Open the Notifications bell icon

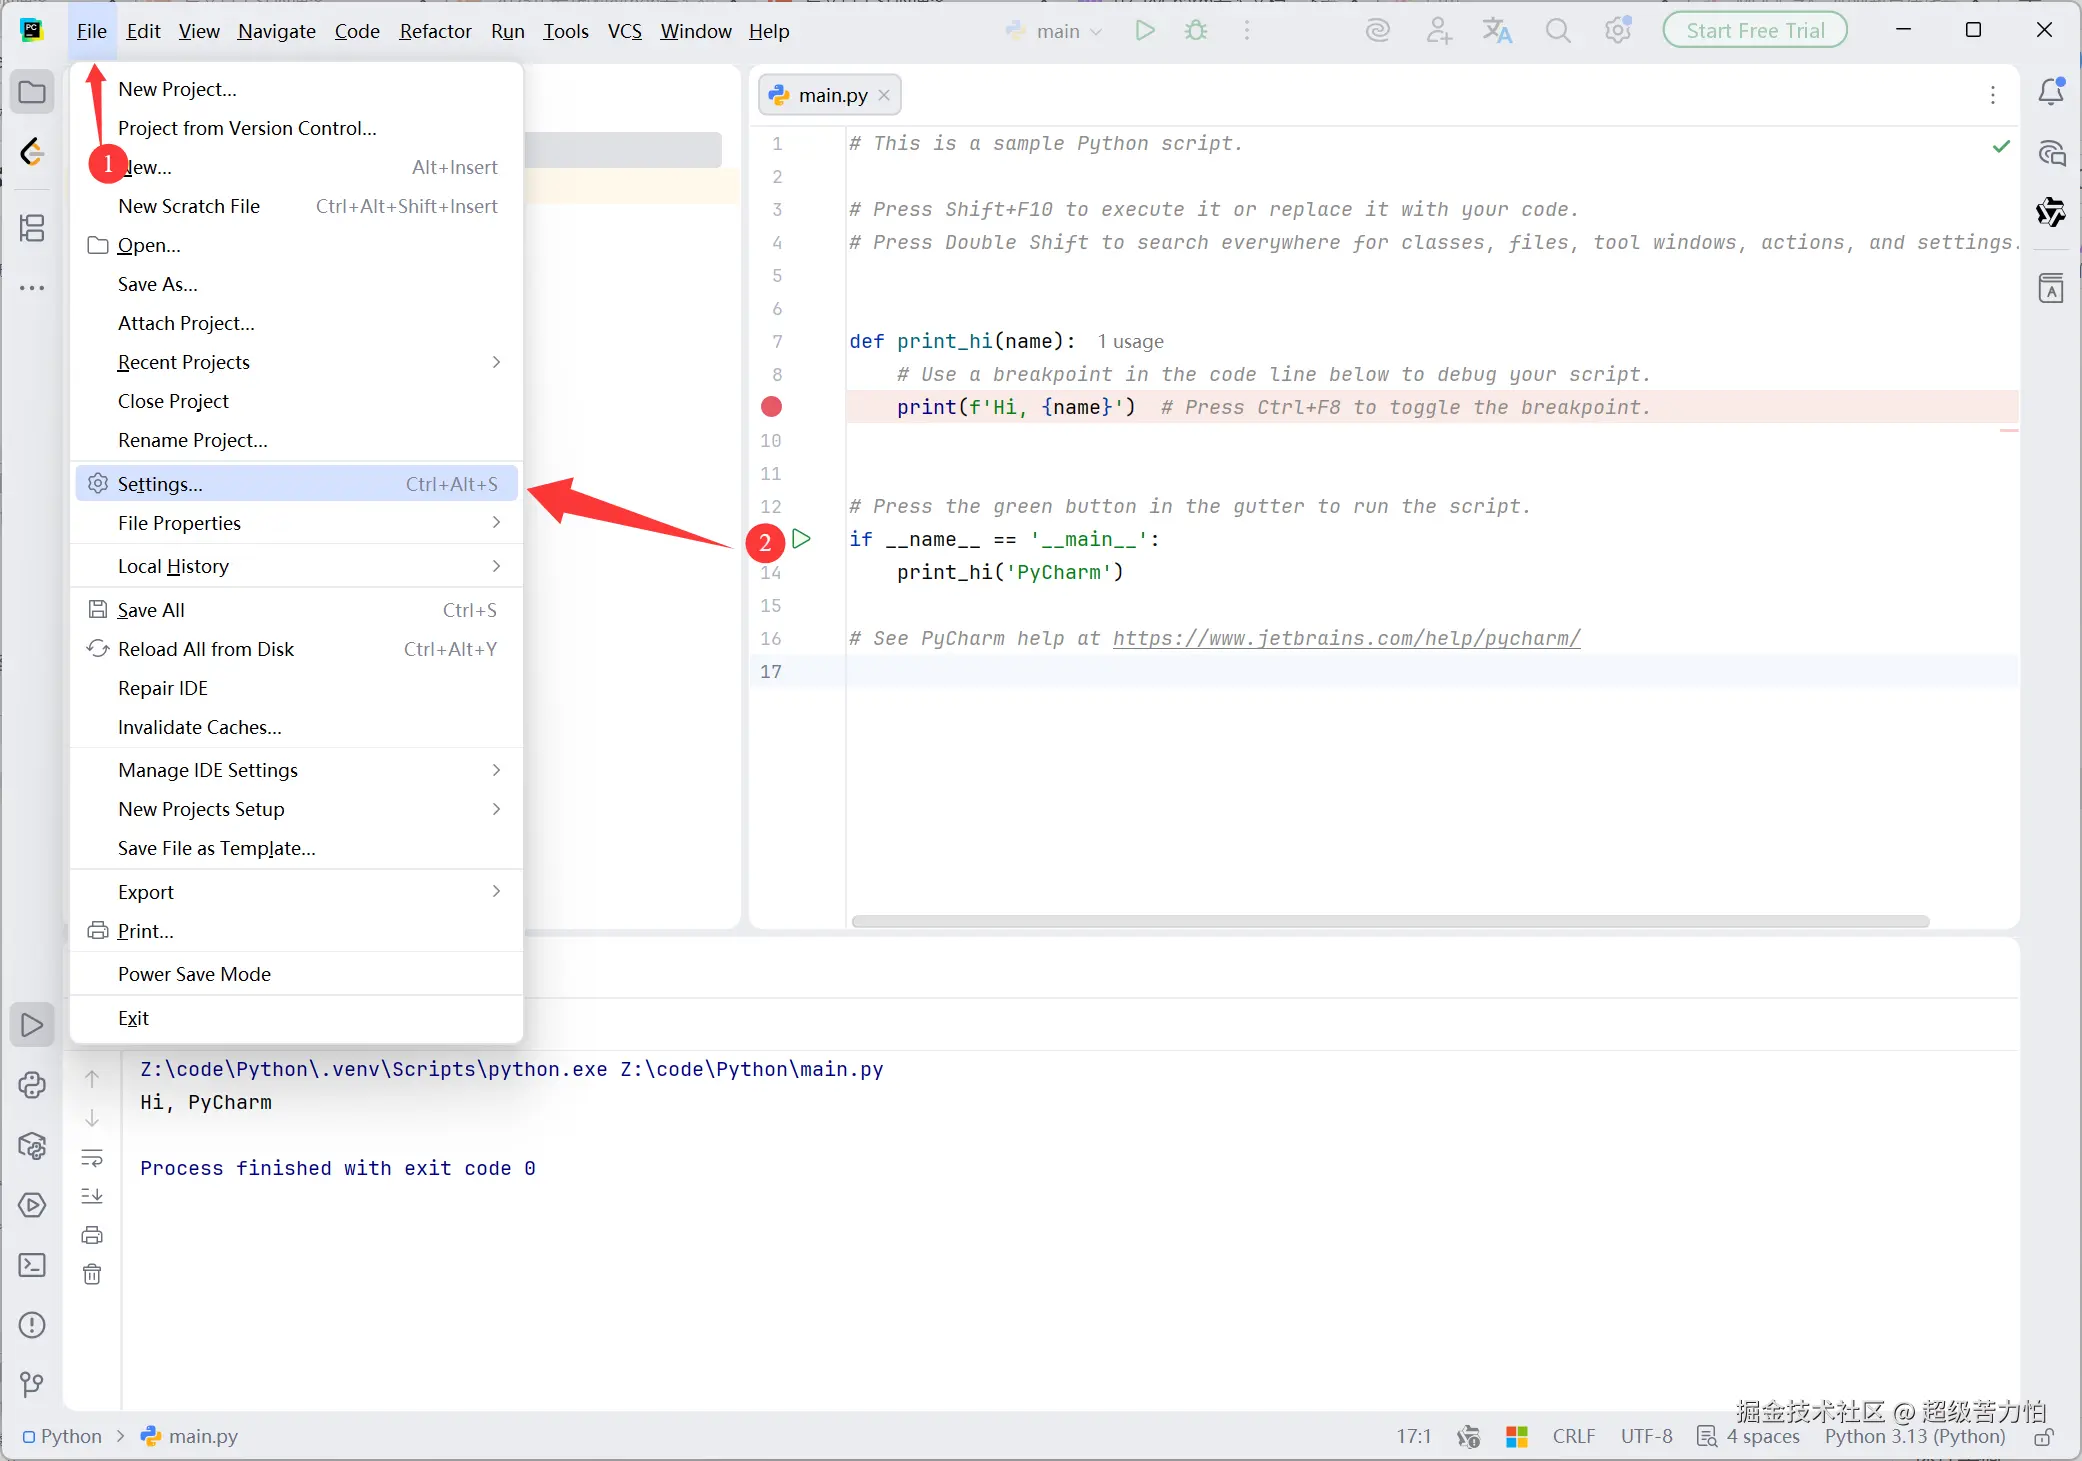pos(2051,92)
